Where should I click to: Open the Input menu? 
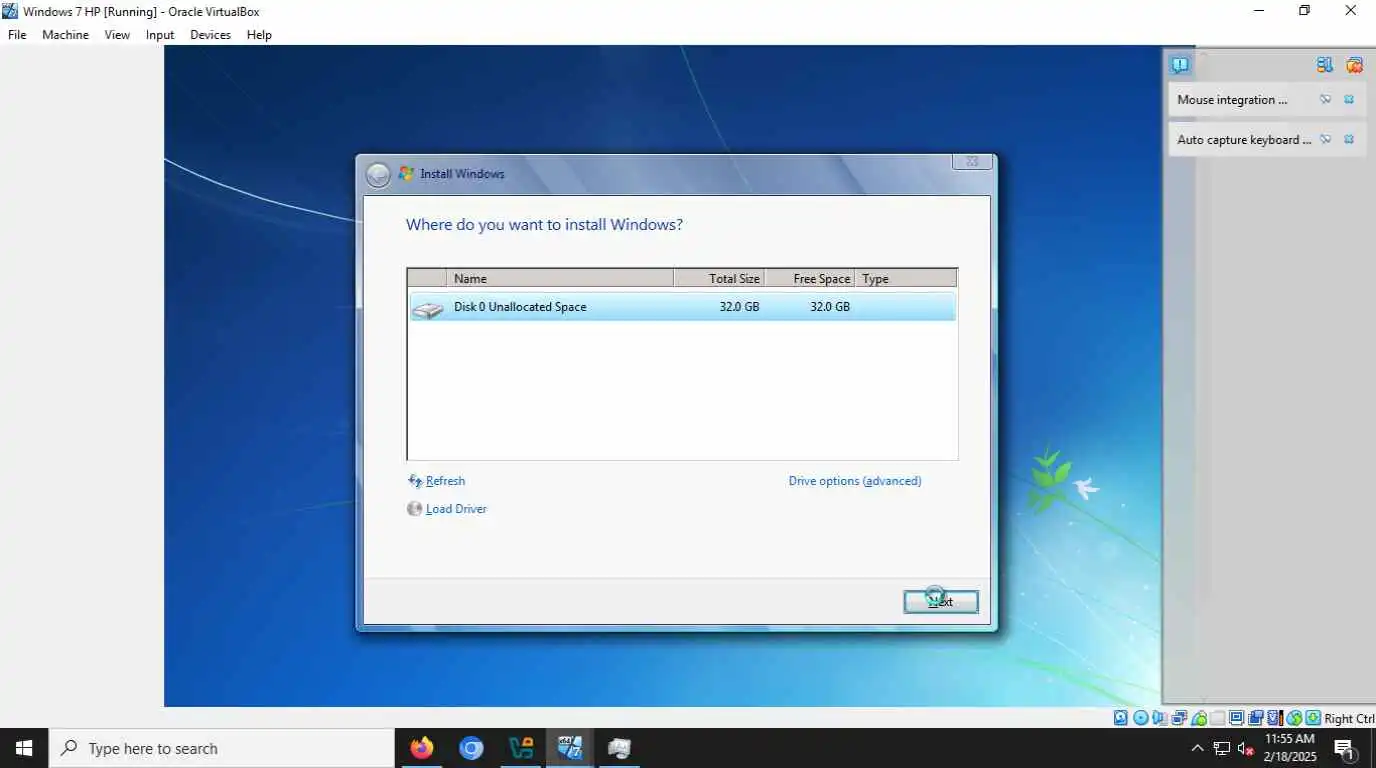pos(160,35)
